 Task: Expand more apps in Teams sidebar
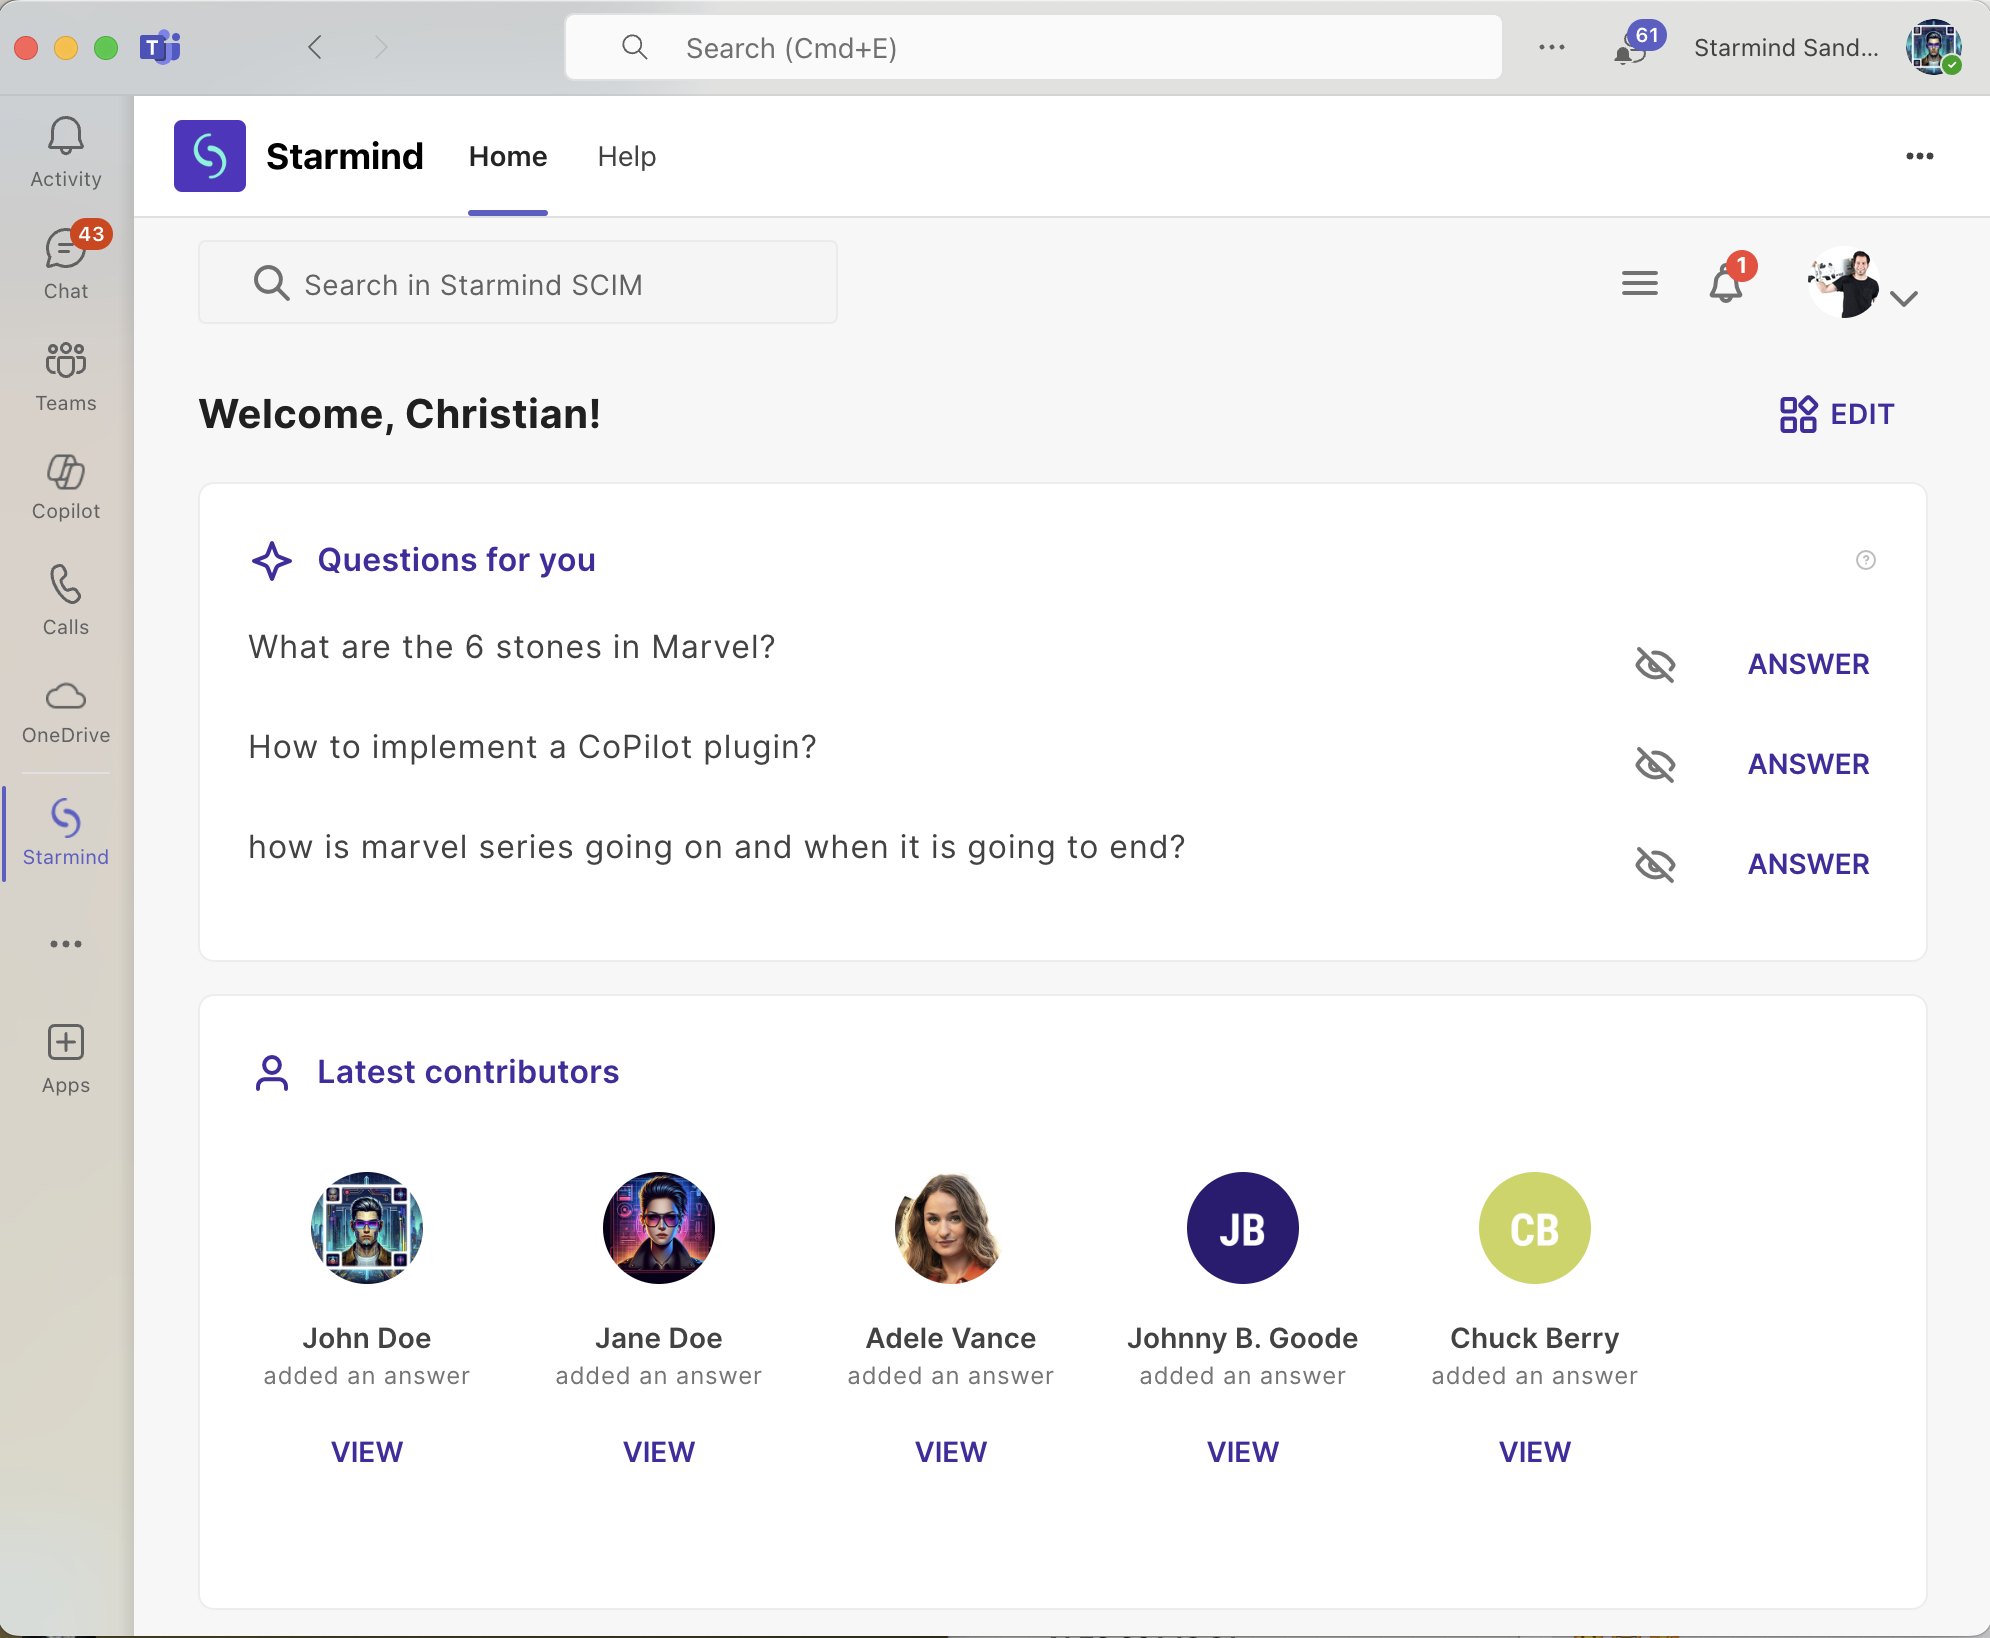(x=66, y=944)
